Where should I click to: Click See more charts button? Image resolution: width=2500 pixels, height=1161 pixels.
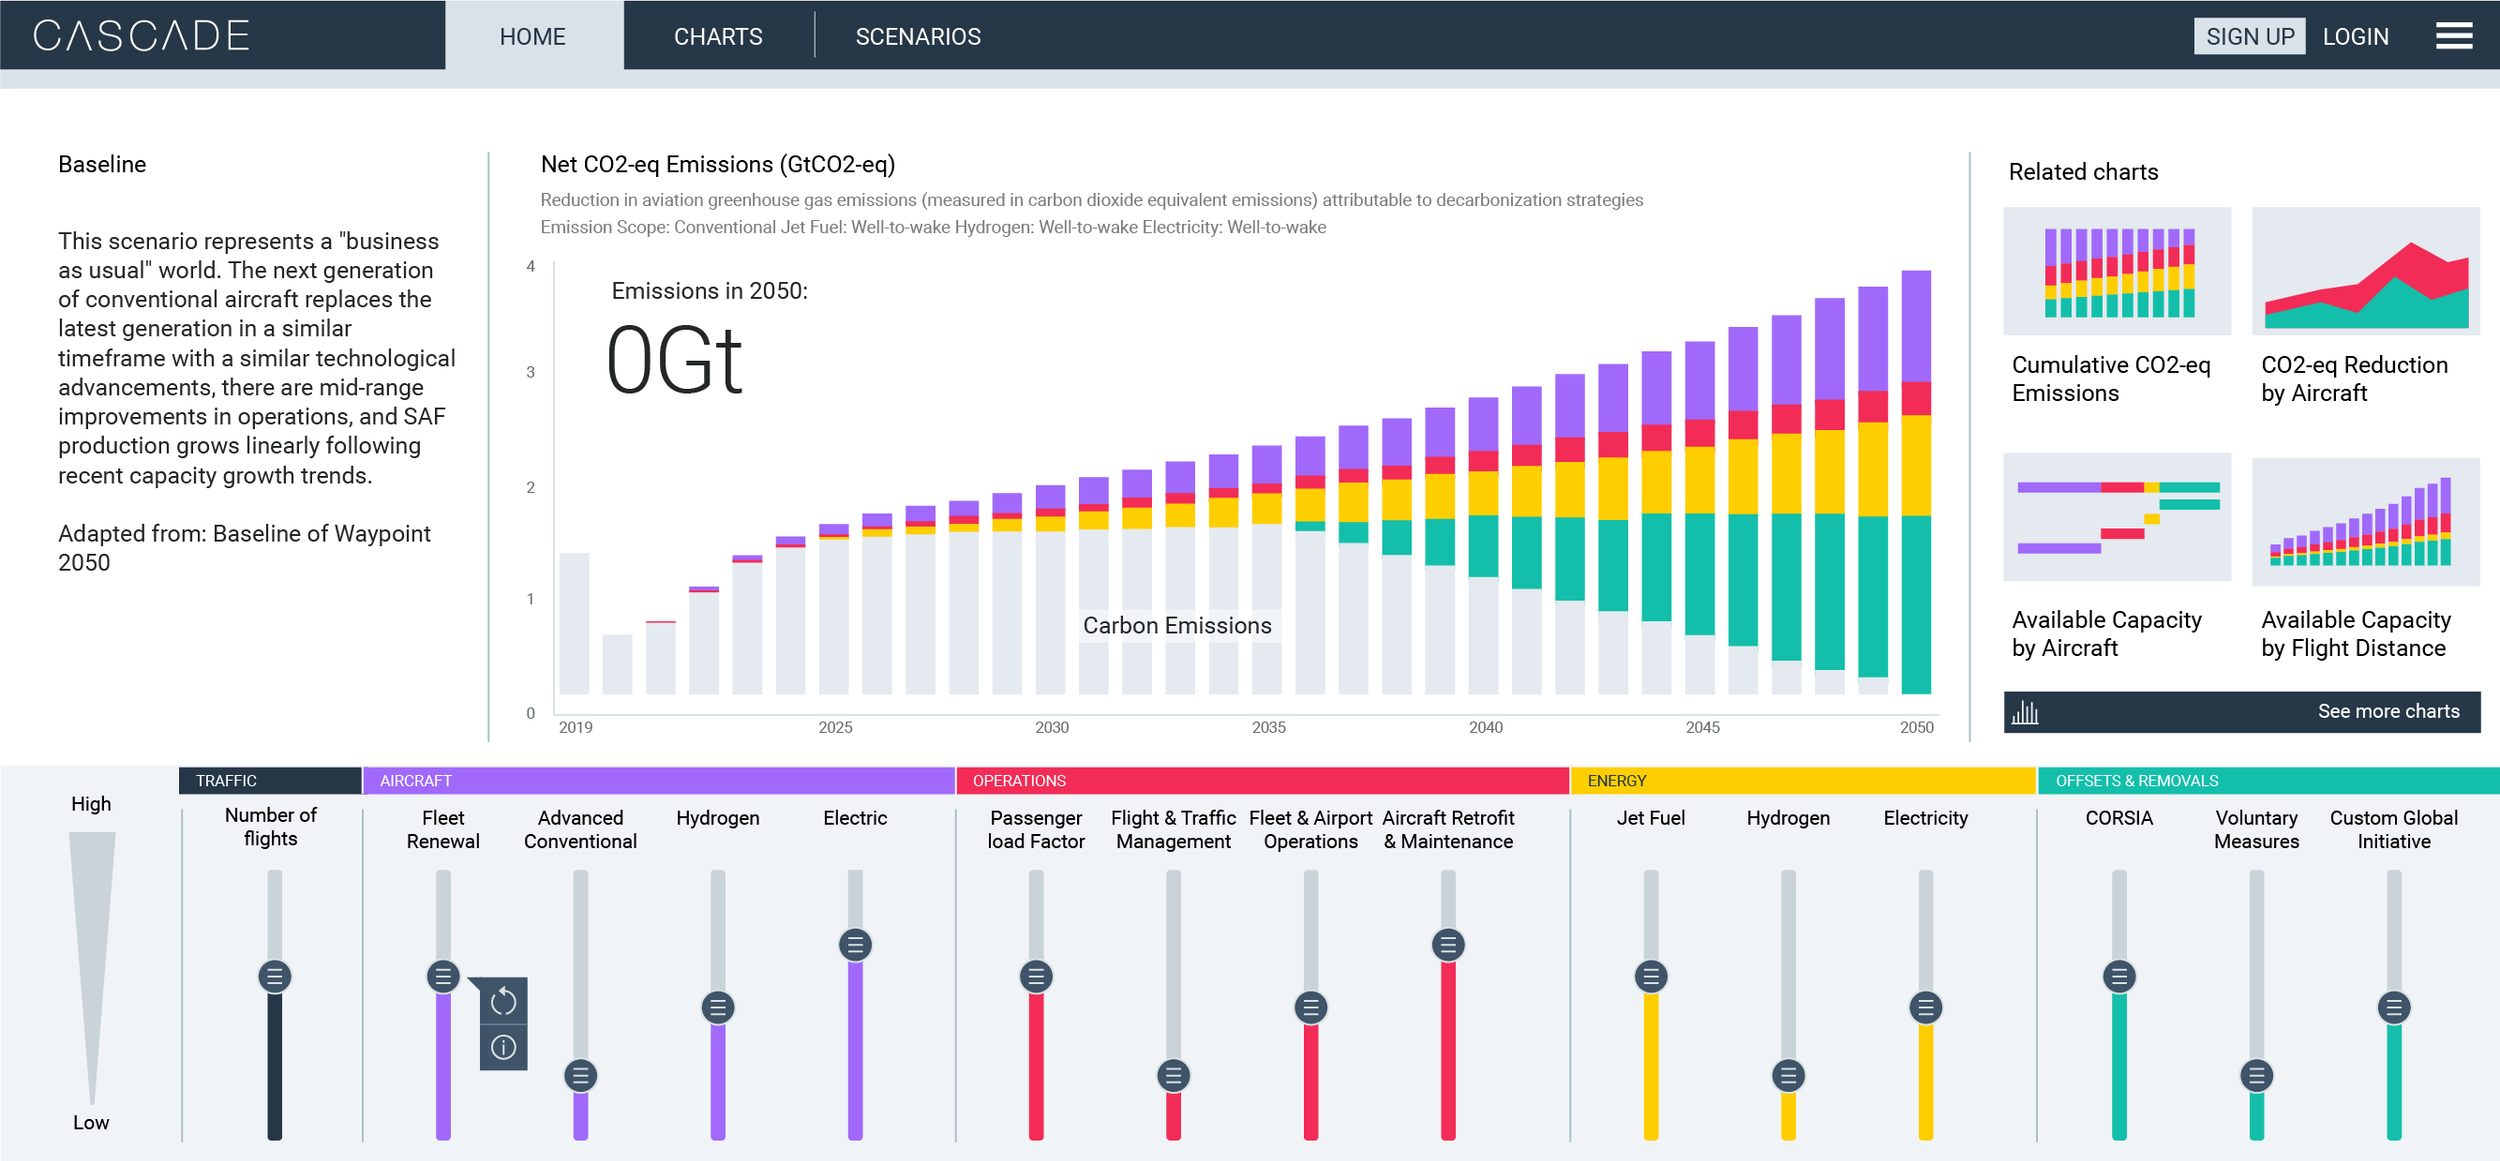pyautogui.click(x=2387, y=712)
